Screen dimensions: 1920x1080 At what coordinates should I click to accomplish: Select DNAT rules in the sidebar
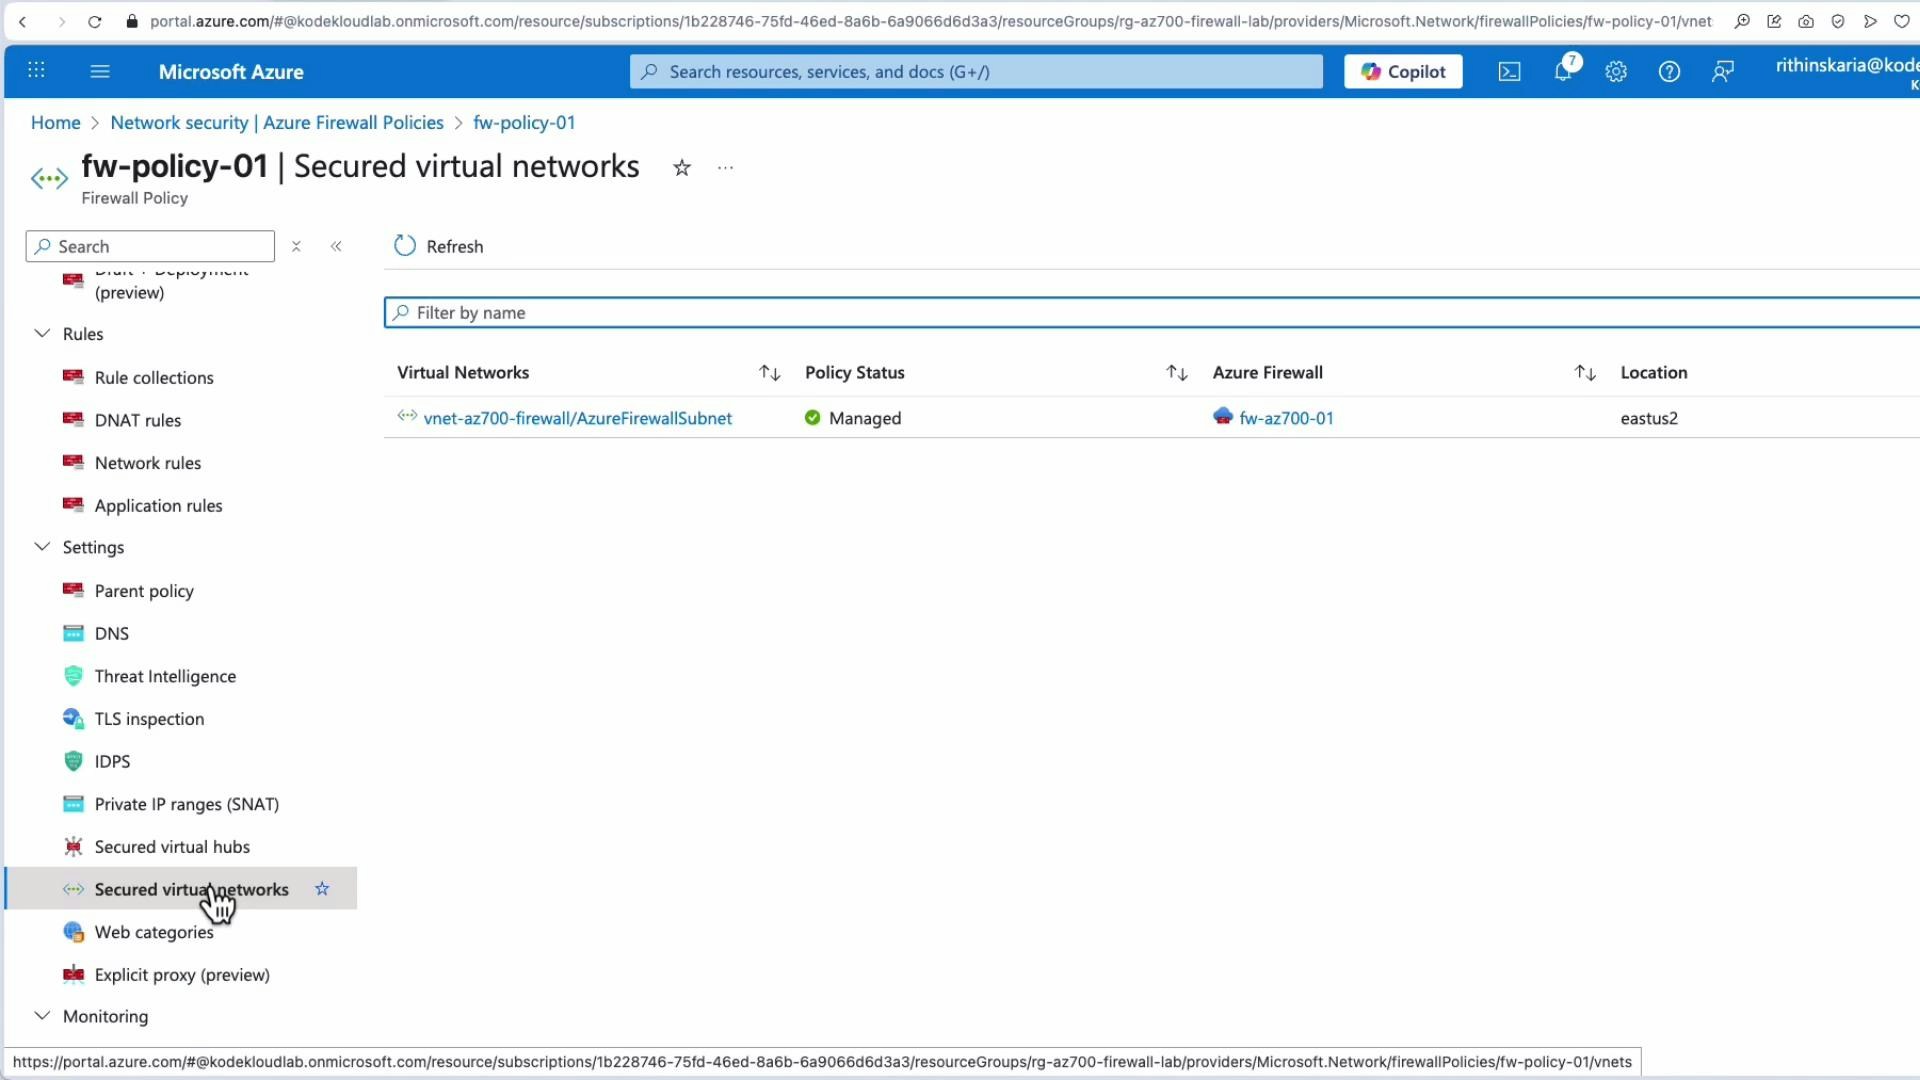(137, 419)
